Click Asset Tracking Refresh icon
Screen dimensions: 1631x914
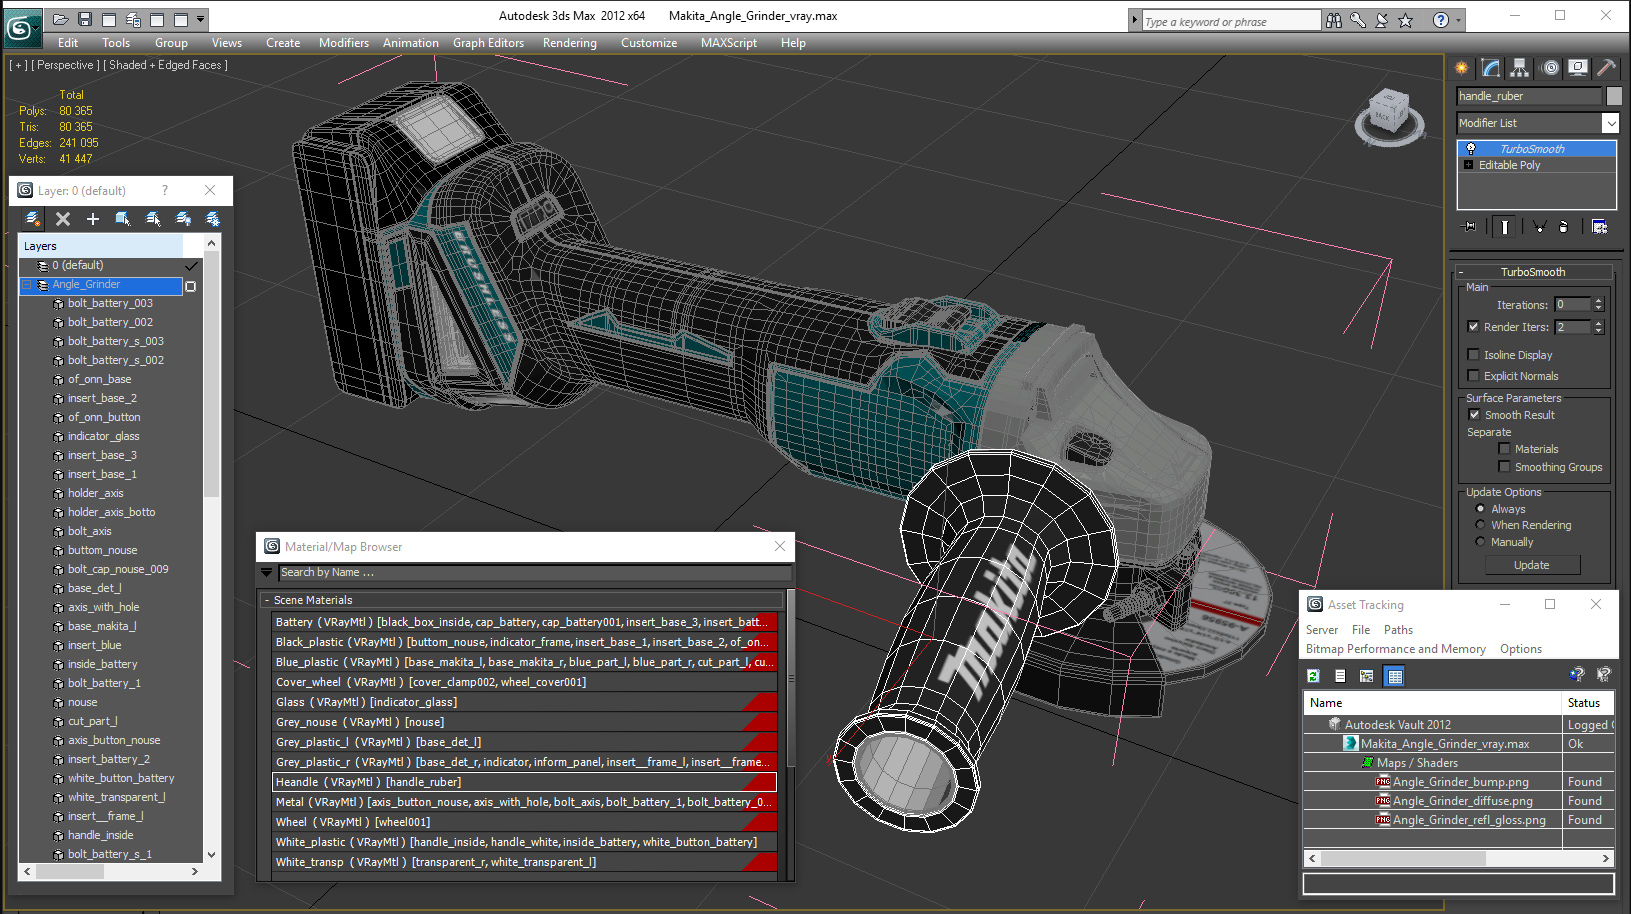1314,677
